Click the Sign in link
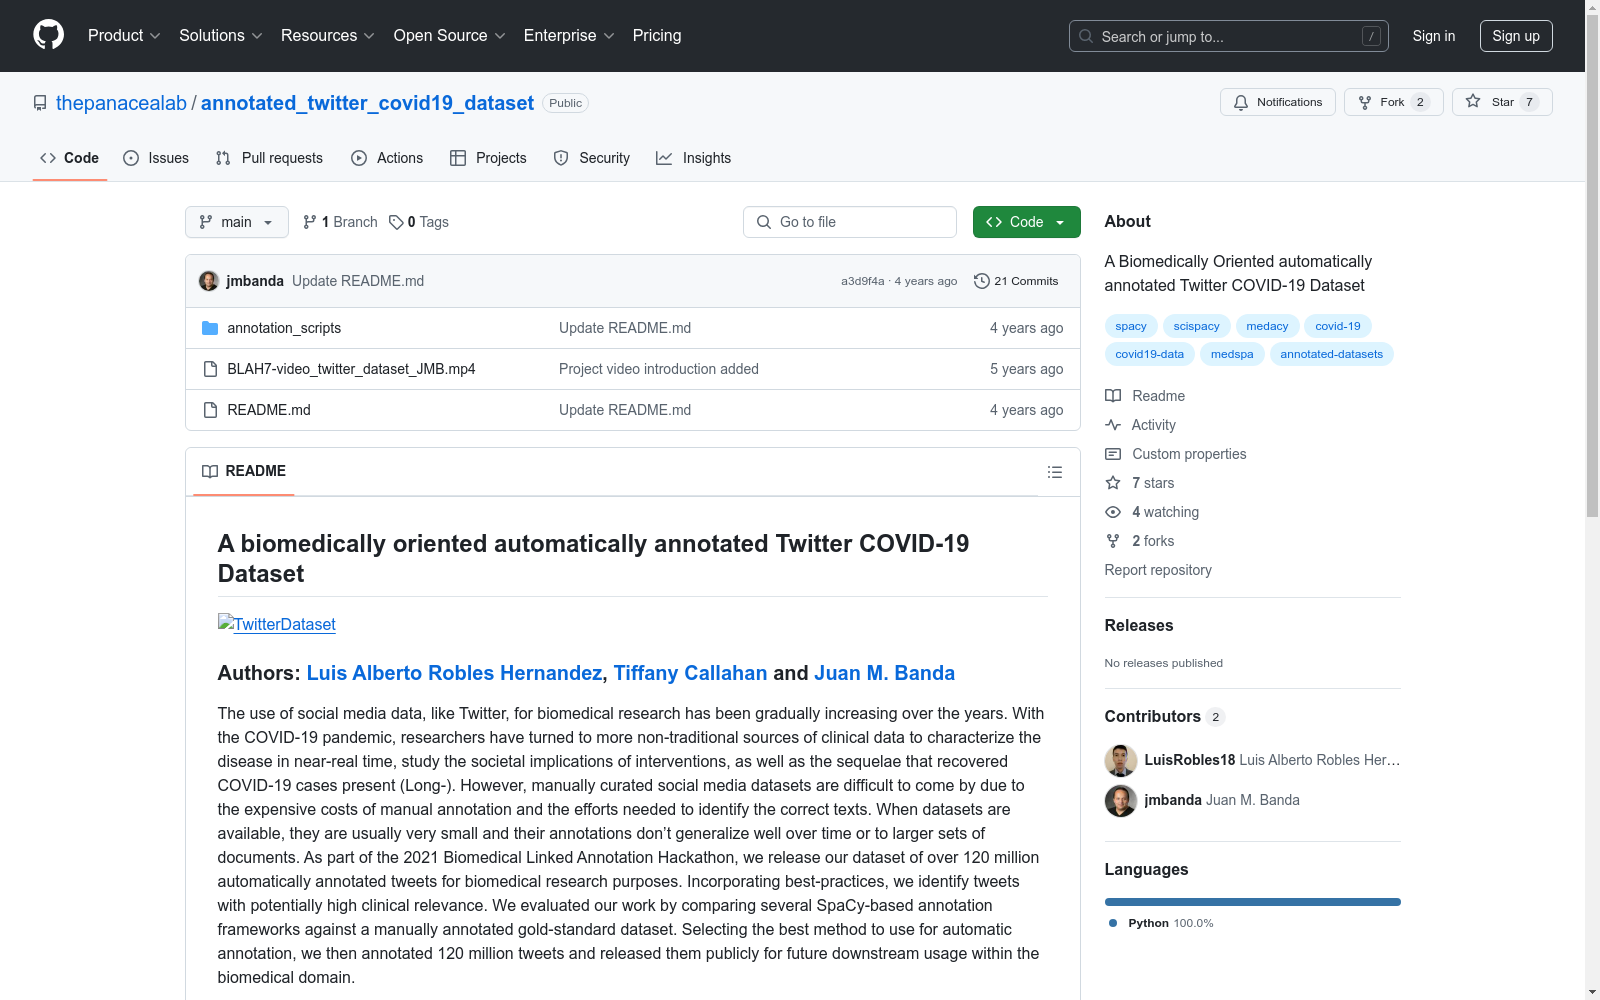 click(x=1434, y=36)
